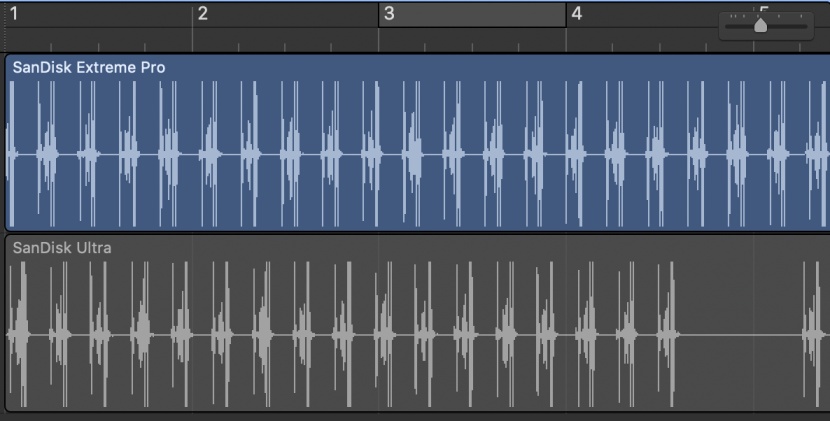Click the silent gap in SanDisk Ultra waveform
This screenshot has height=421, width=830.
pos(740,333)
